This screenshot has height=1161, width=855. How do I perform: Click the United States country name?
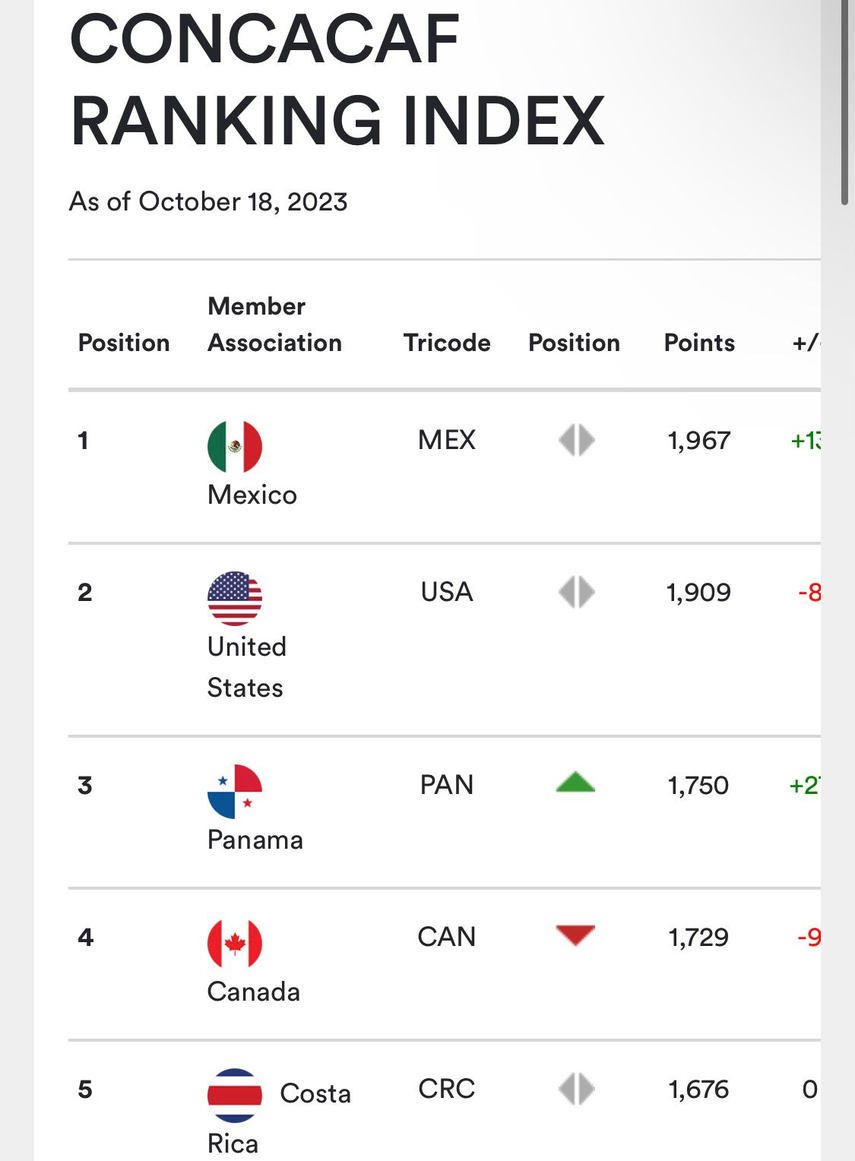point(246,667)
